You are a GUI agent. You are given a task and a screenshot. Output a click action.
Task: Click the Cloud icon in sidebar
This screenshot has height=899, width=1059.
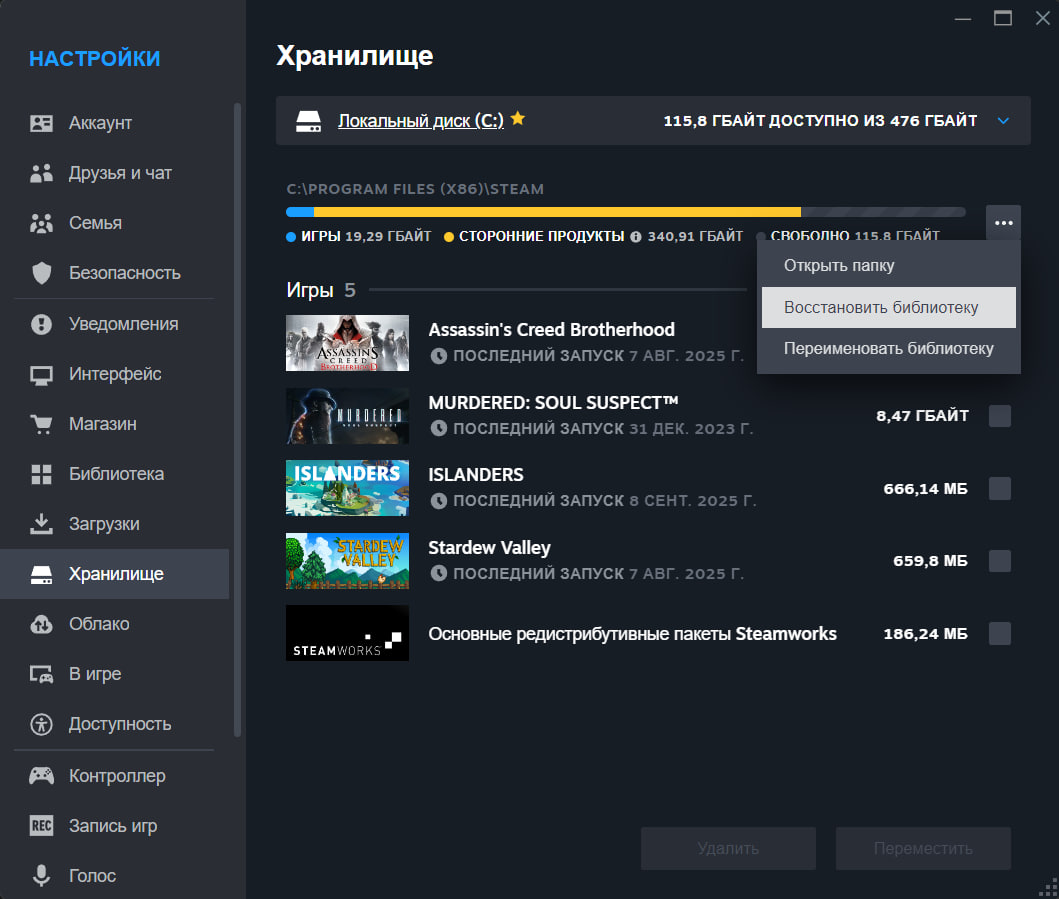[x=41, y=623]
